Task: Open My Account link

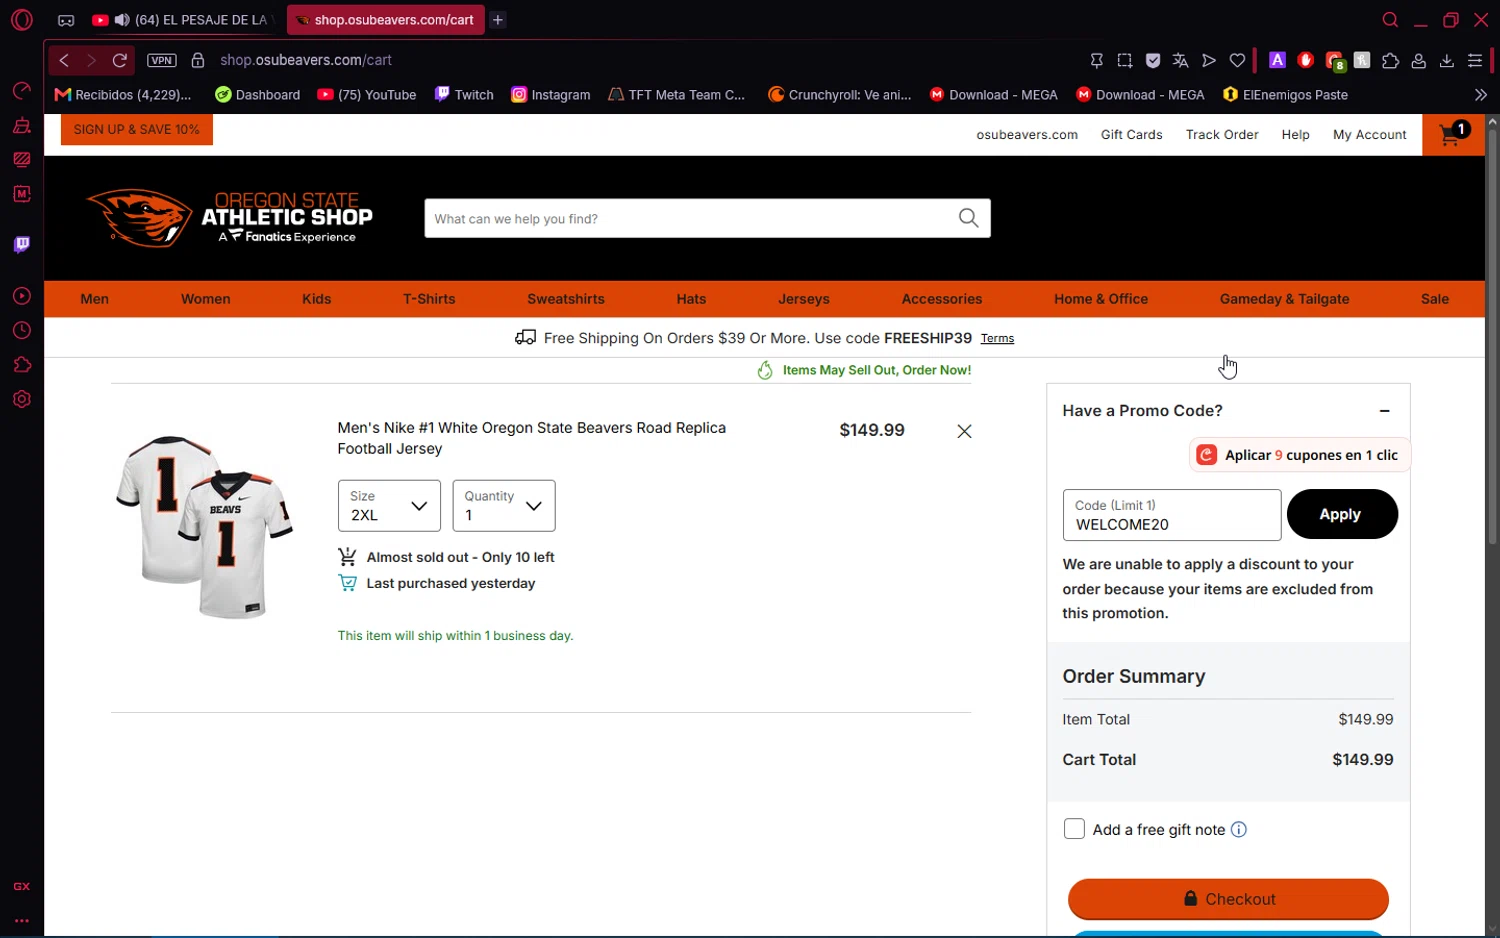Action: pyautogui.click(x=1369, y=135)
